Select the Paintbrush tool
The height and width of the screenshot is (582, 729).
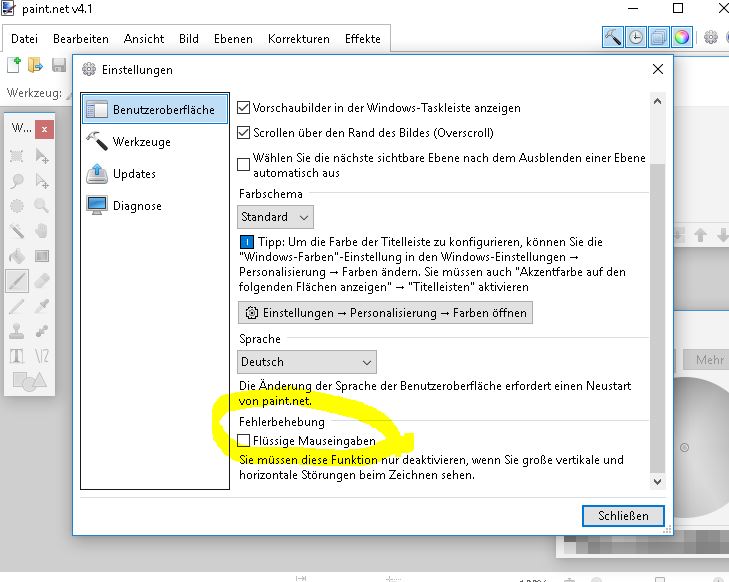17,281
